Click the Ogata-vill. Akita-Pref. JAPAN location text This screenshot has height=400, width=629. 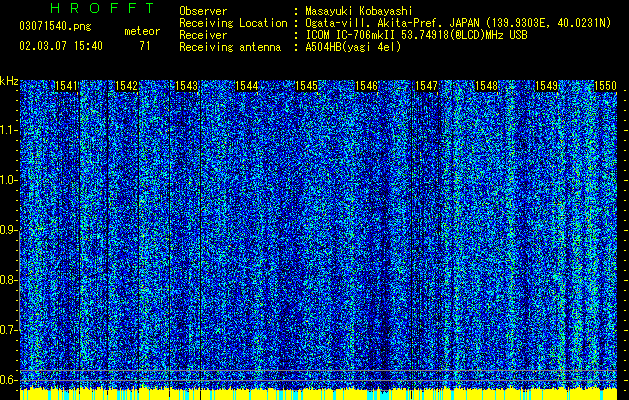click(x=458, y=23)
